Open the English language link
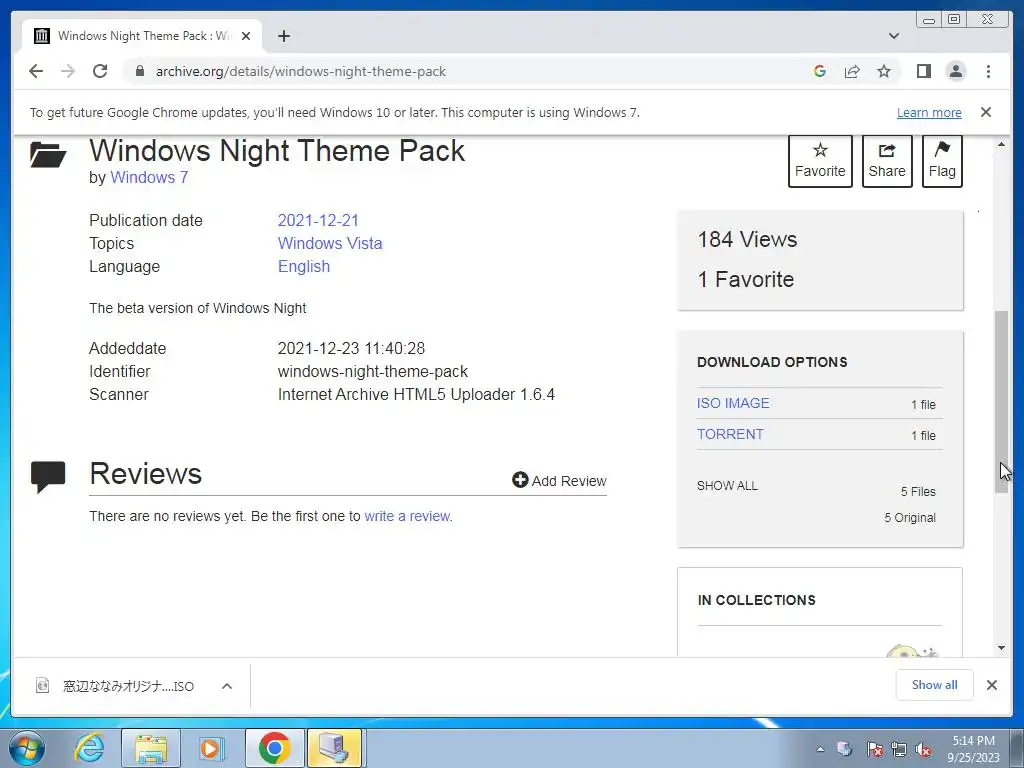The width and height of the screenshot is (1024, 768). click(304, 266)
